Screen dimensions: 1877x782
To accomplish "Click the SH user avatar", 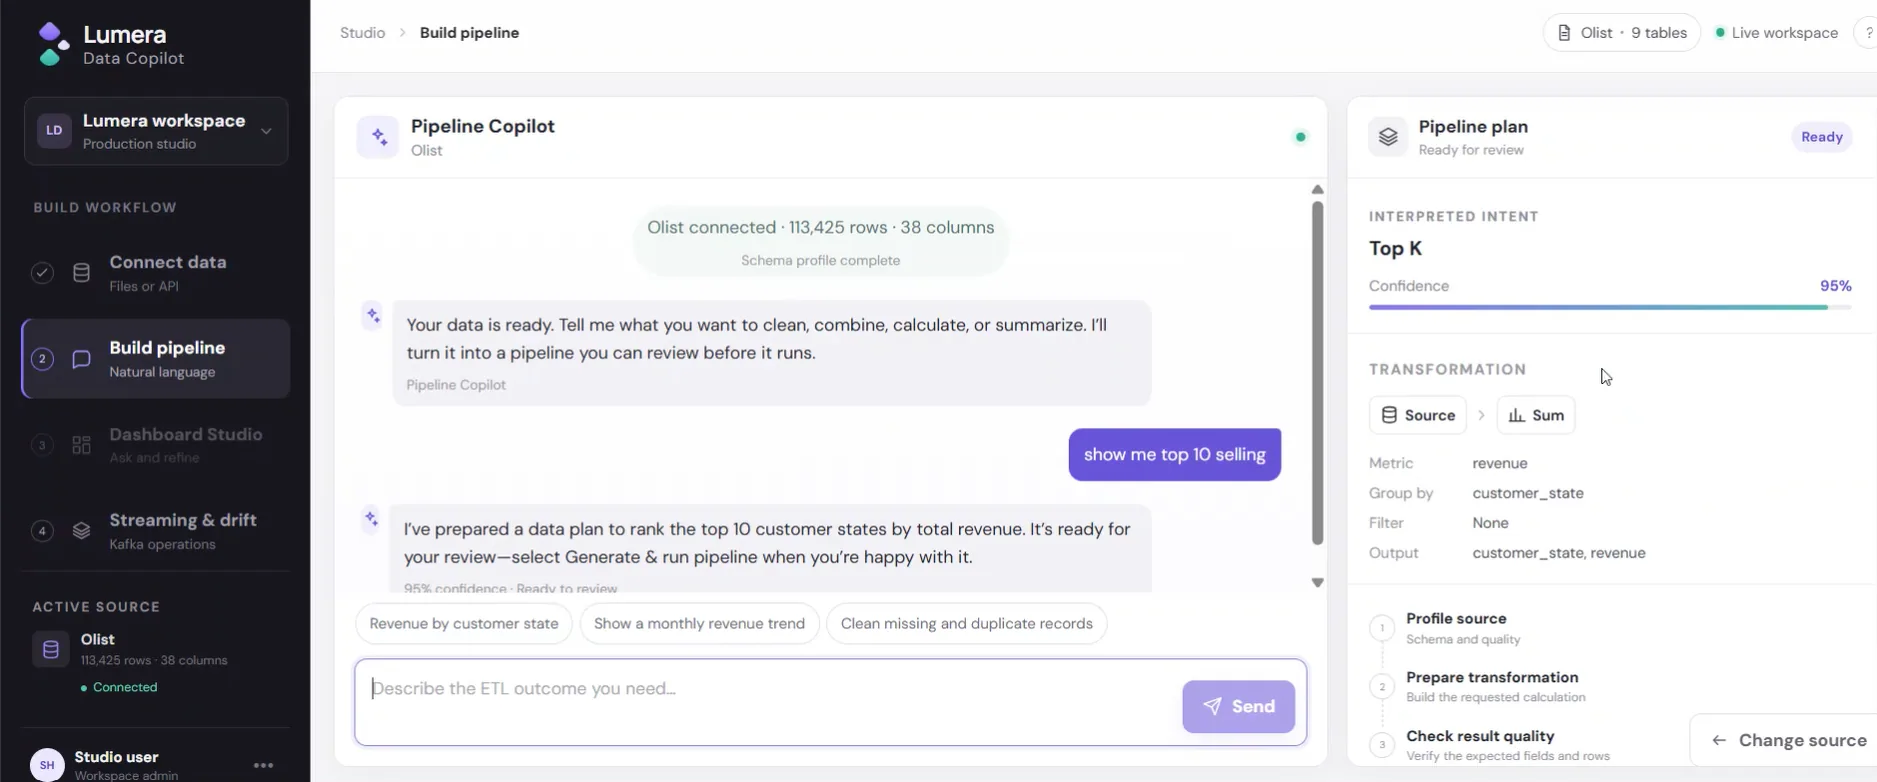I will [47, 765].
